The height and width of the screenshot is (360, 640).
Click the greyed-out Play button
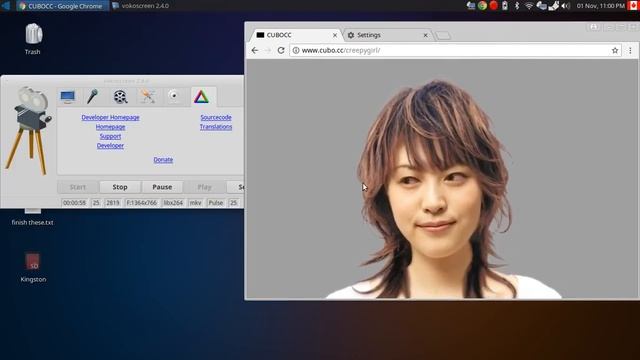point(204,187)
